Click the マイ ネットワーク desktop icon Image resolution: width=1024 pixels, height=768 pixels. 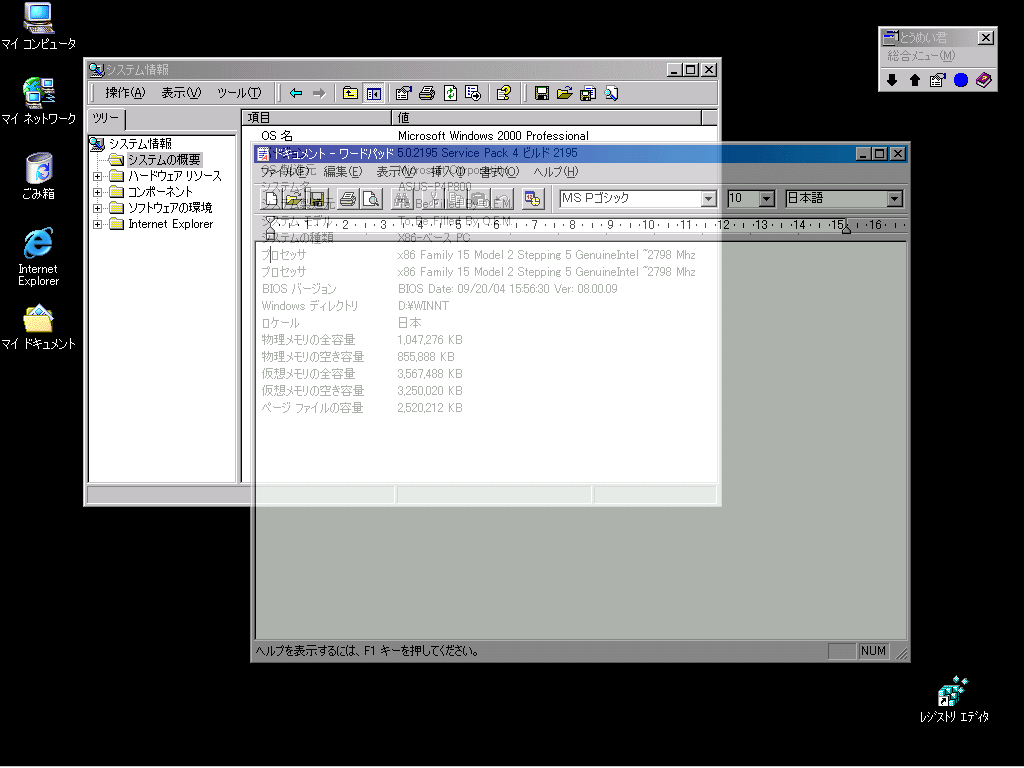coord(39,101)
